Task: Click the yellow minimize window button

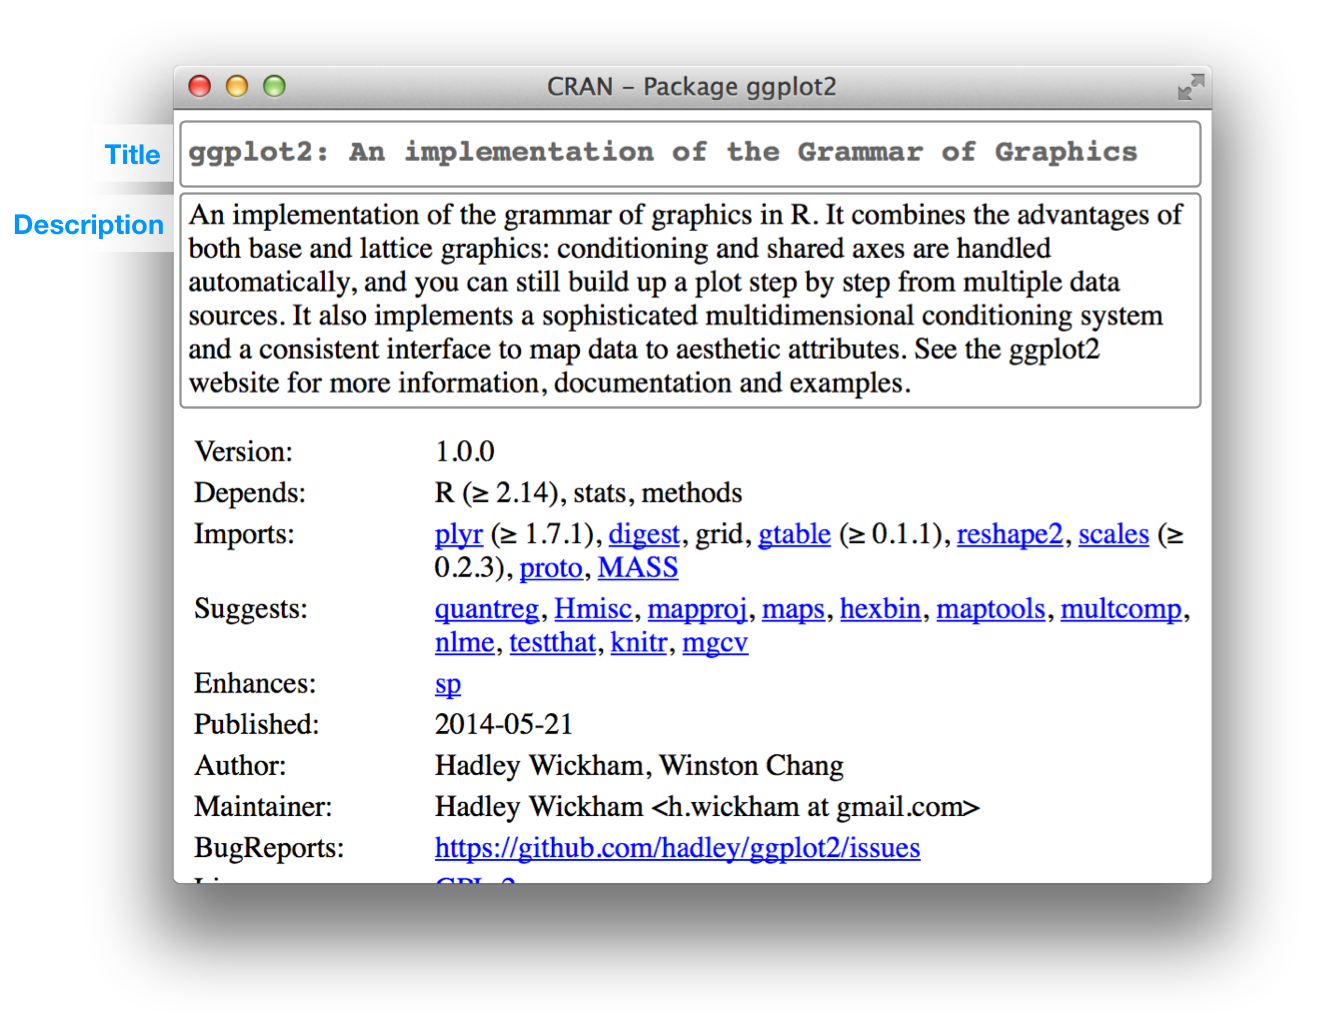Action: (x=237, y=87)
